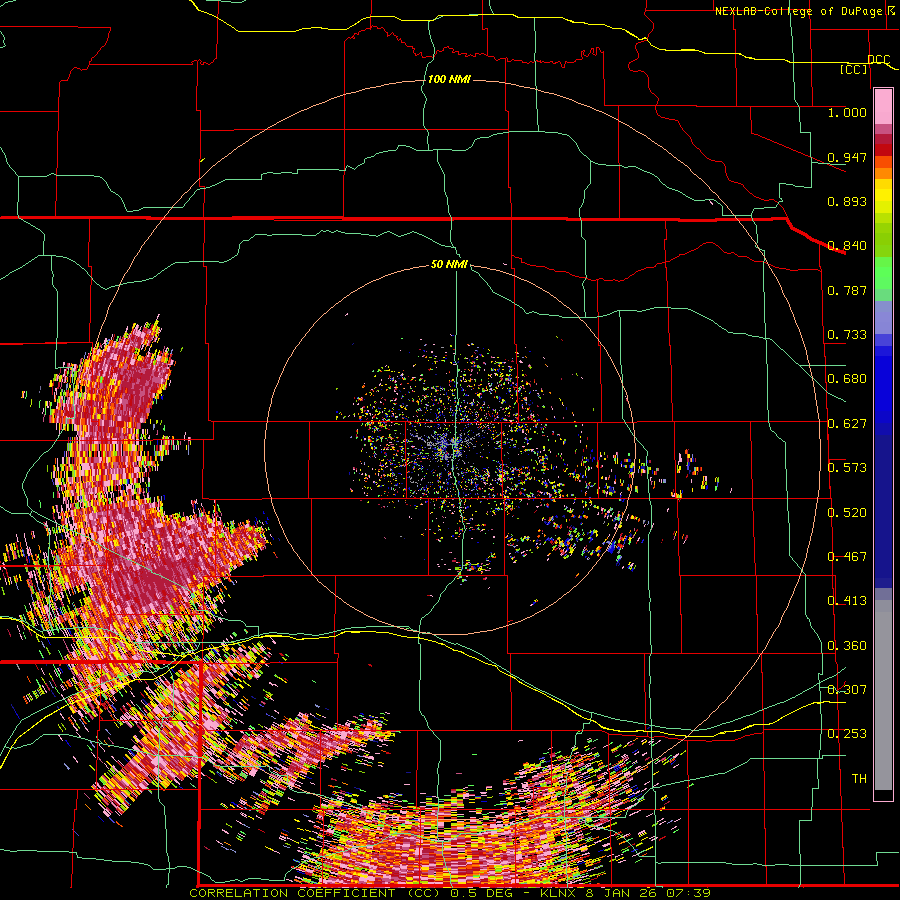Select the 50 NMI range ring label
The width and height of the screenshot is (900, 900).
[x=449, y=265]
